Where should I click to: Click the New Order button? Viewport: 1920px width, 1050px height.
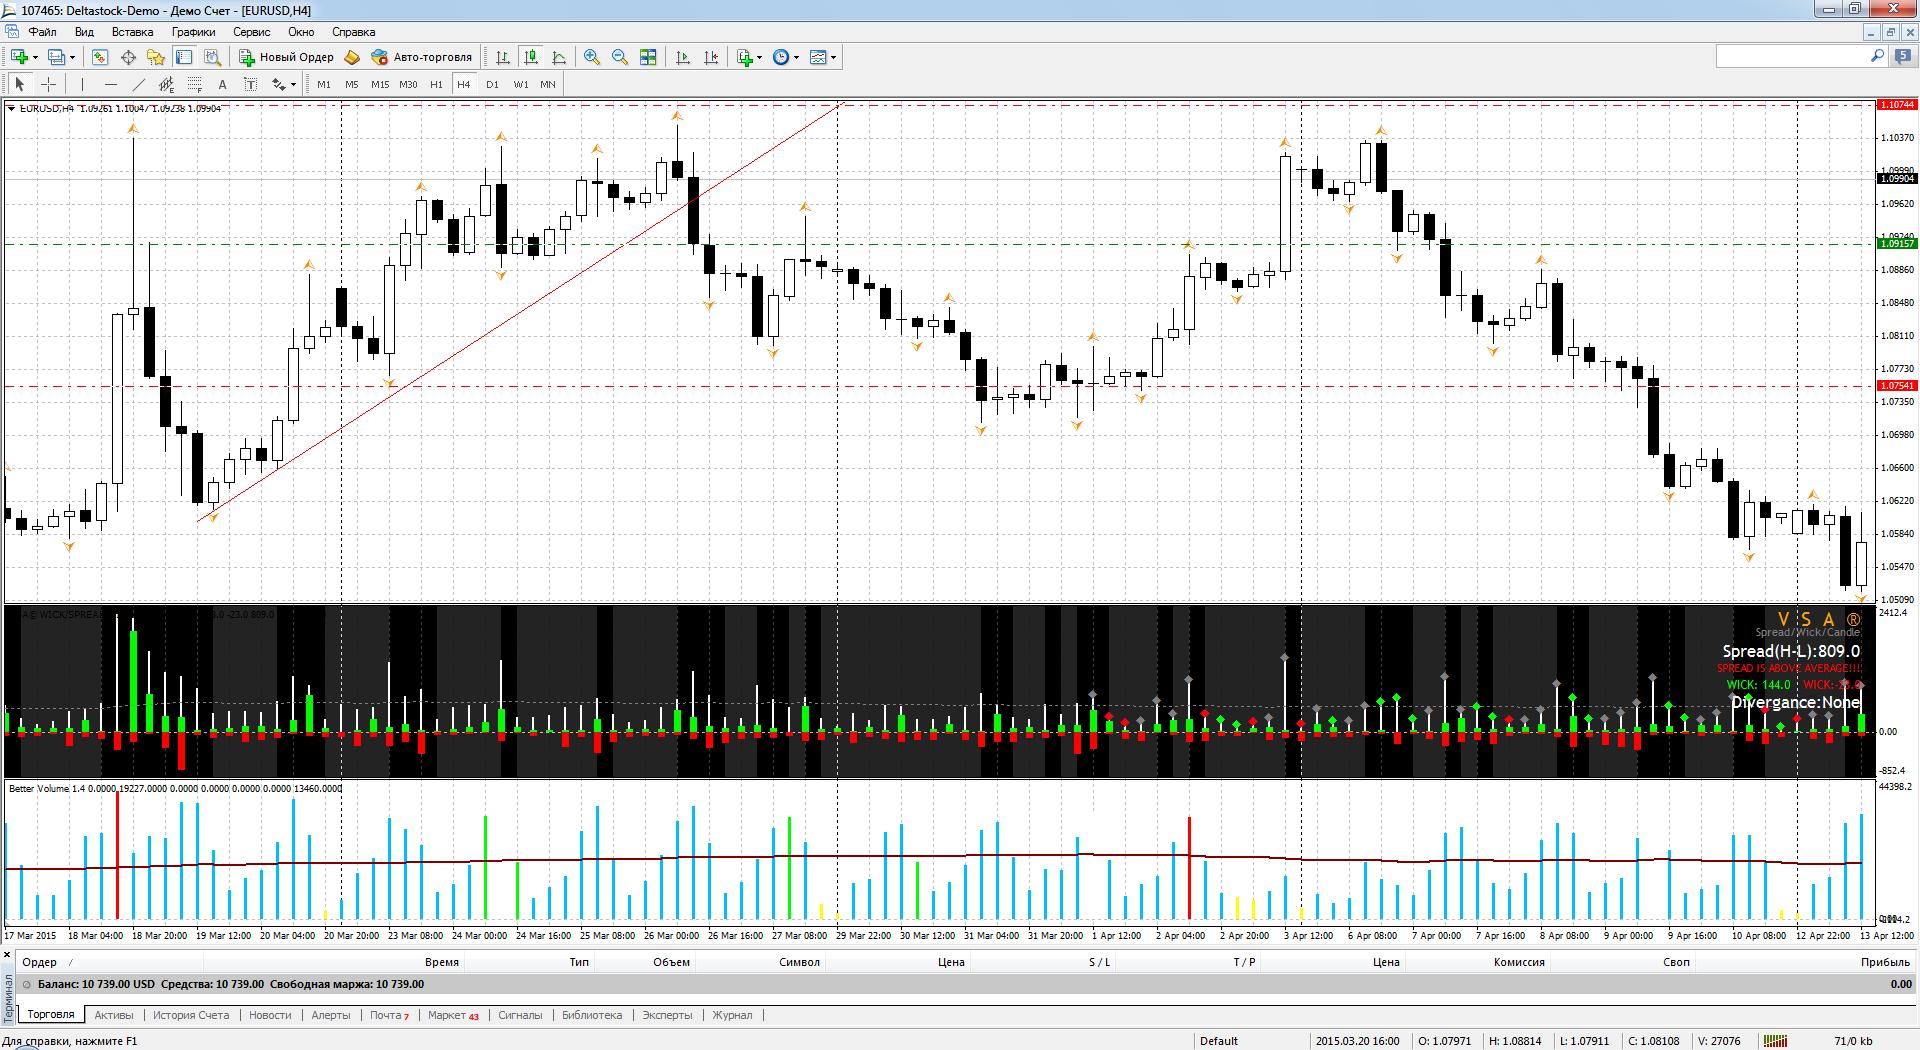click(286, 57)
